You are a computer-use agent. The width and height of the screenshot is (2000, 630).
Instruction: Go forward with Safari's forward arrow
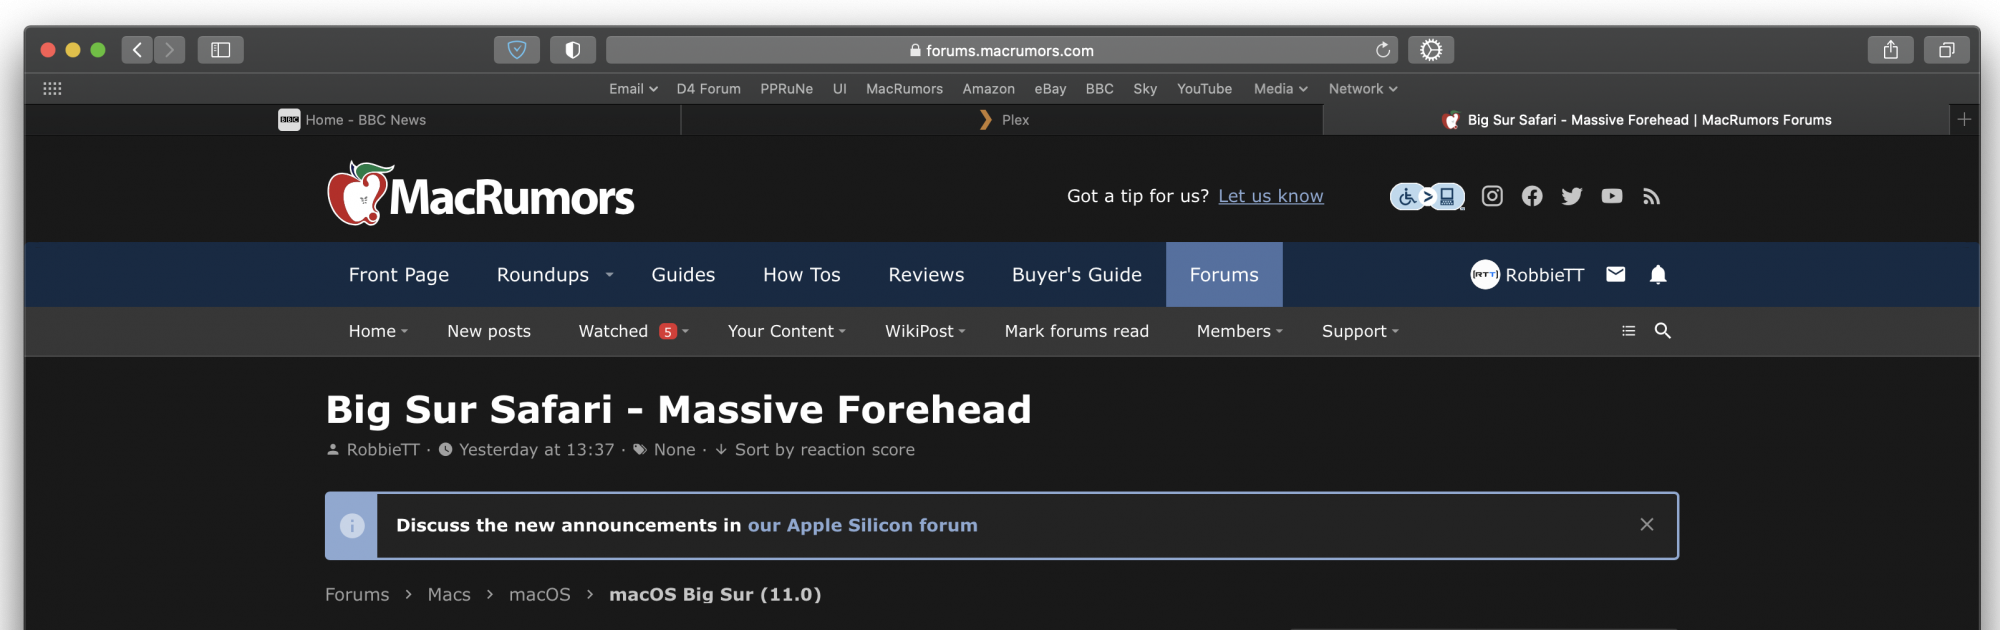169,50
